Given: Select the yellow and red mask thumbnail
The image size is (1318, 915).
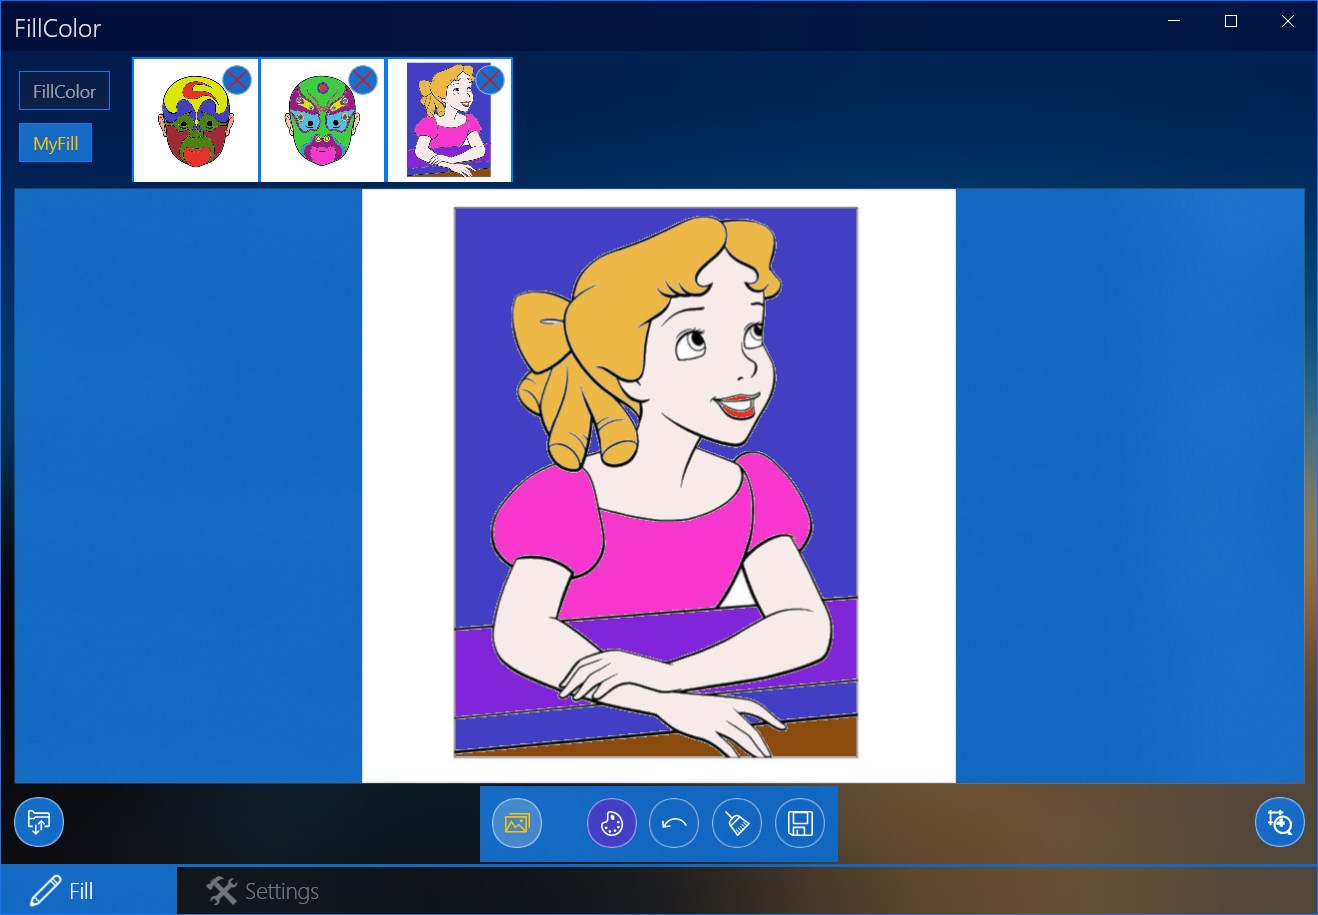Looking at the screenshot, I should coord(196,120).
